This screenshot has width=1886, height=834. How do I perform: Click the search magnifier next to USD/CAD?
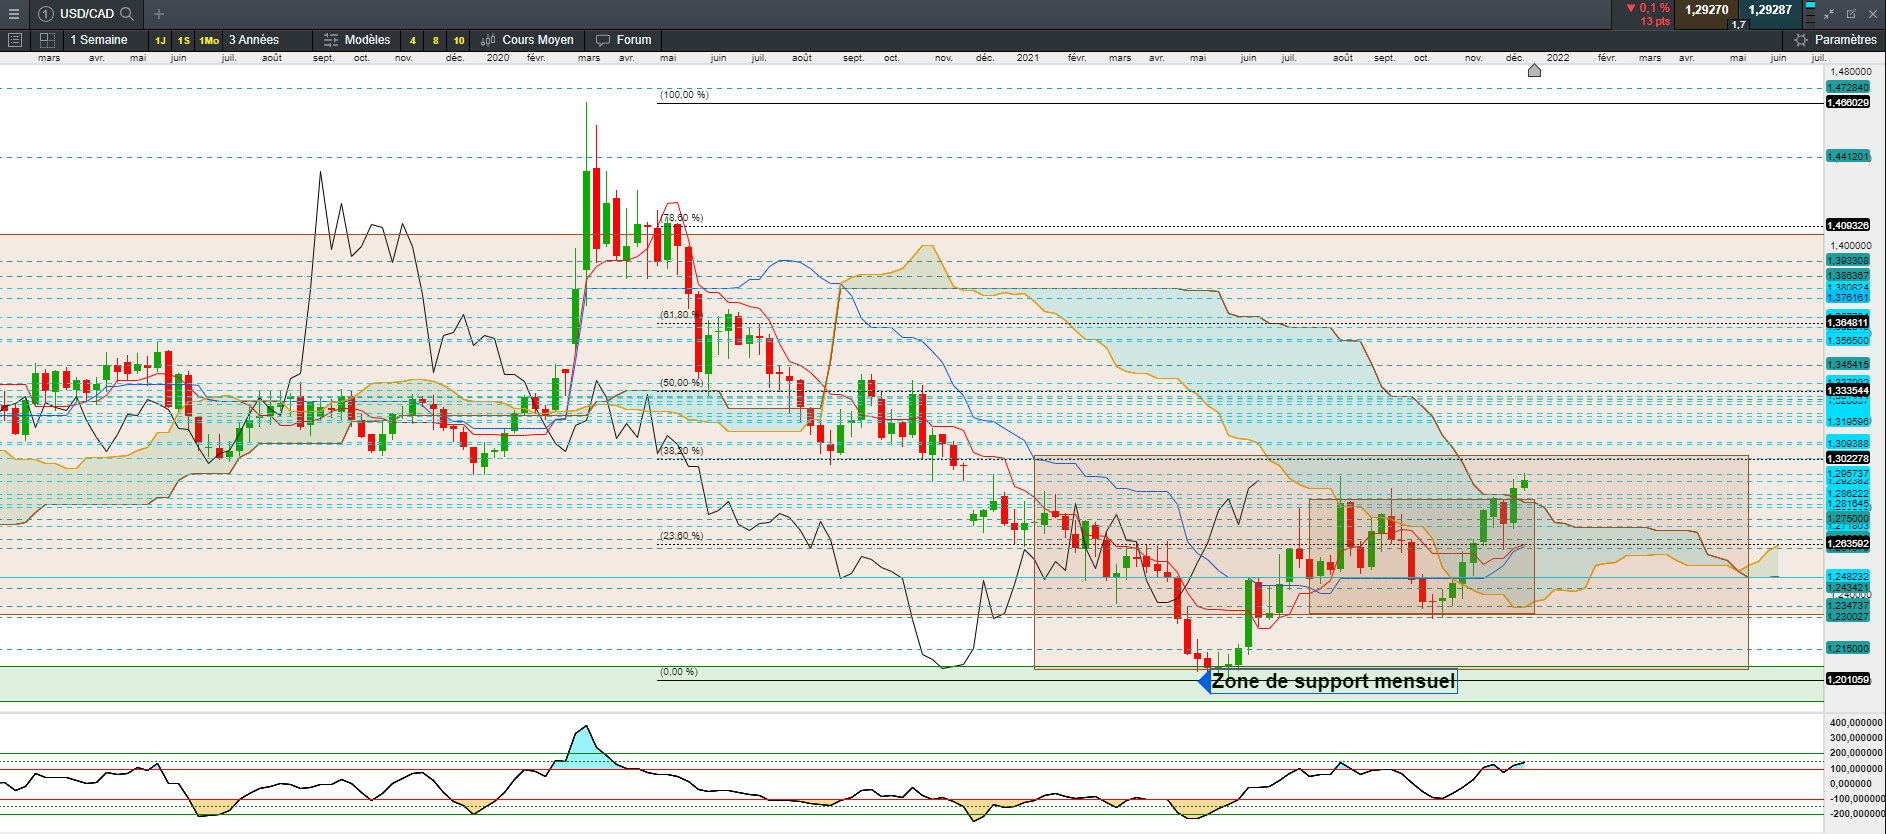127,14
